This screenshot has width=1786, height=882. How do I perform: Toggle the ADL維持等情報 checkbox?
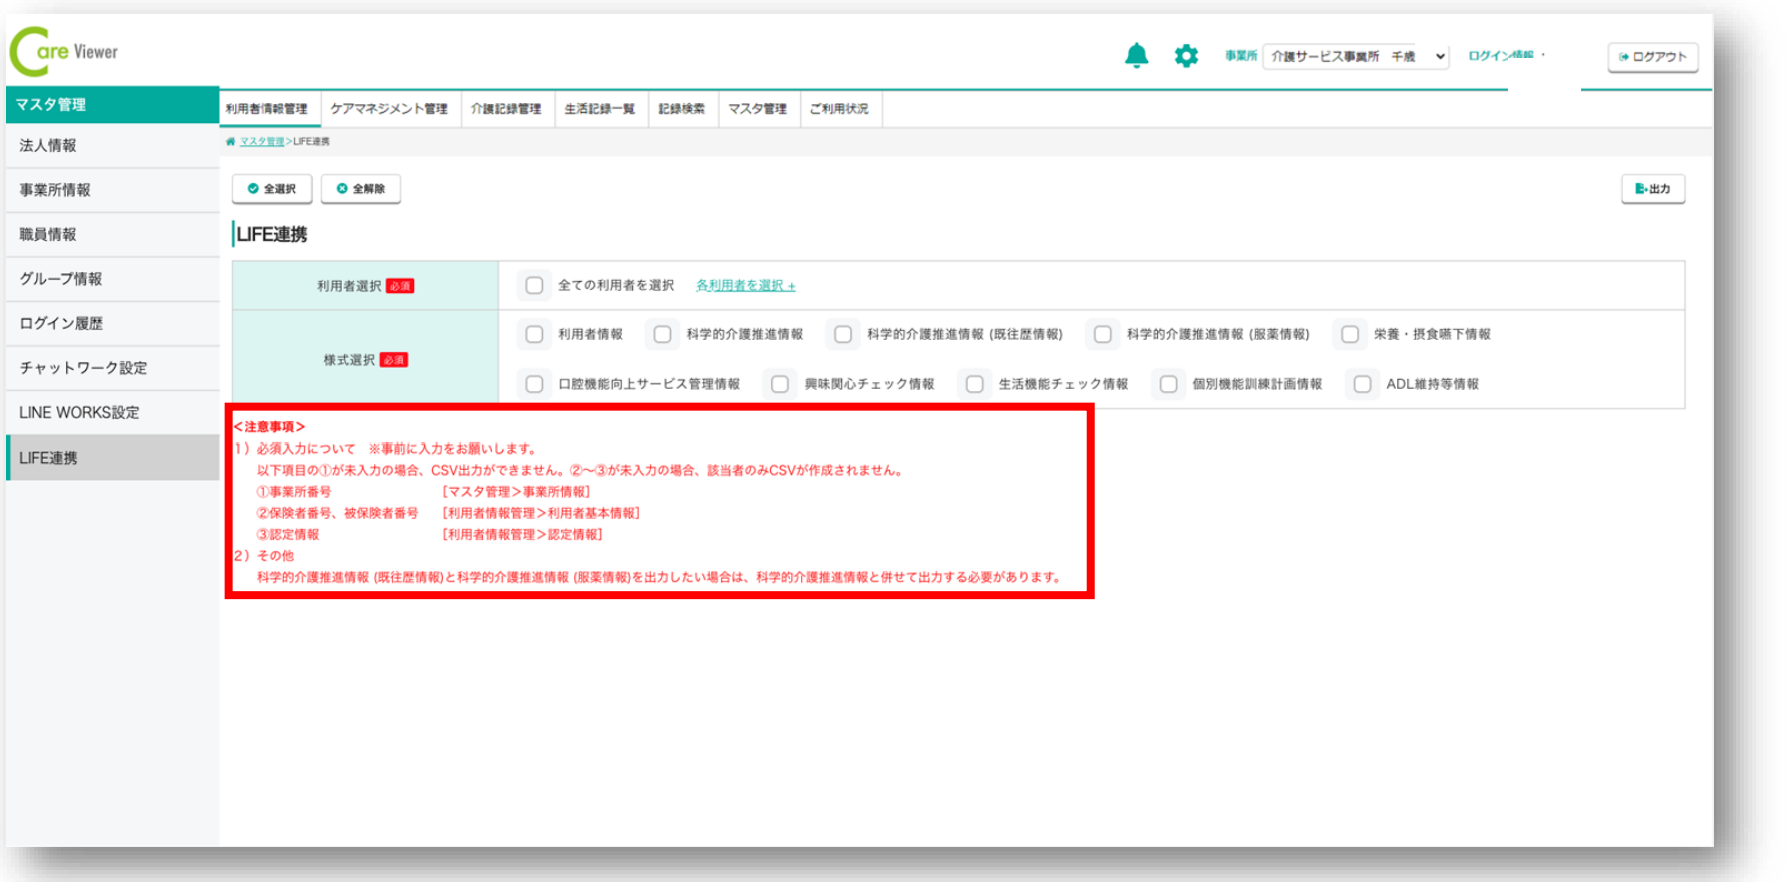pos(1362,384)
